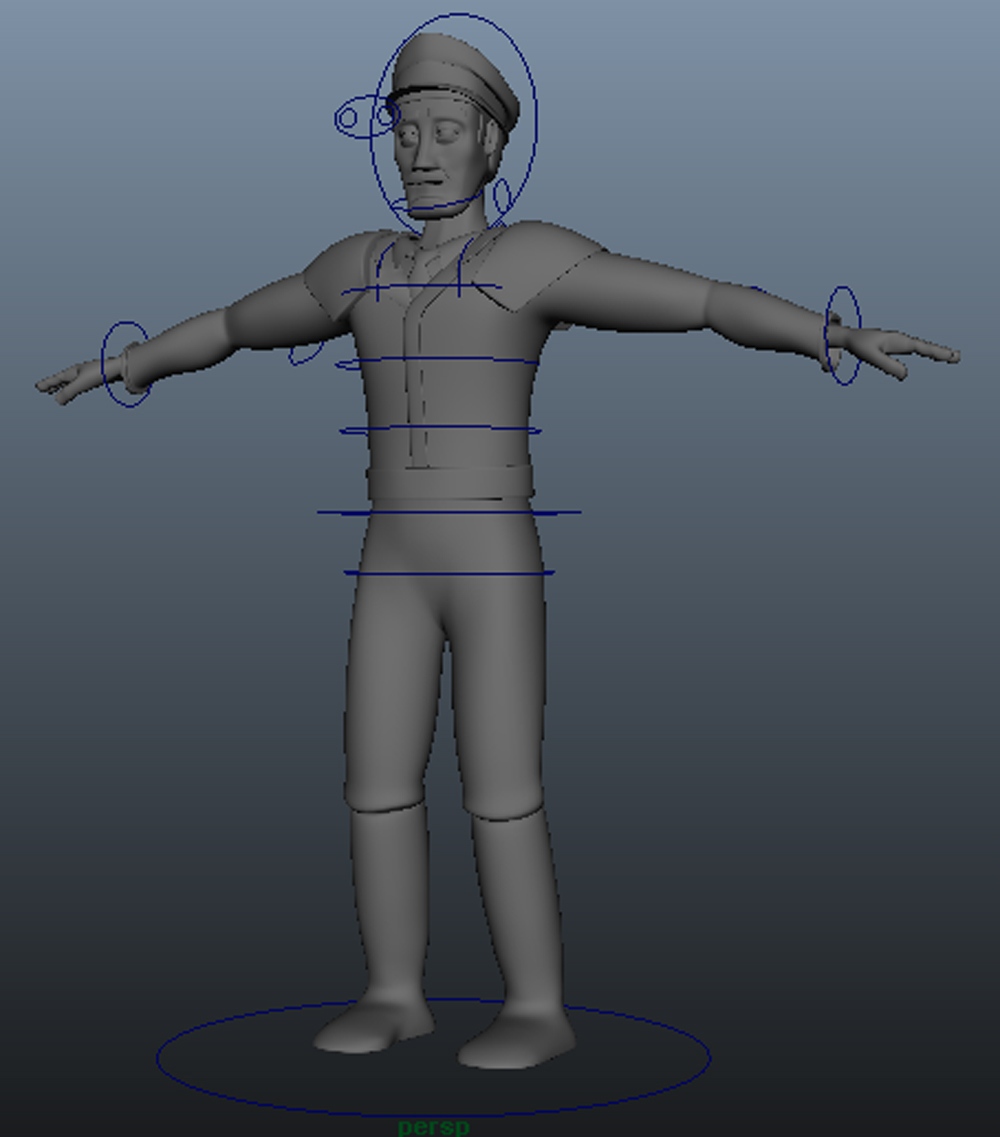Select the wrist control circle on the left hand
Screen dimensions: 1000x1137
point(845,335)
